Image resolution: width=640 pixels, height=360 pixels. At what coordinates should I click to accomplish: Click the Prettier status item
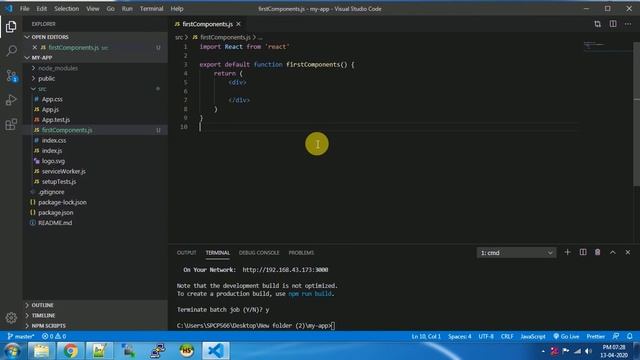(x=596, y=336)
